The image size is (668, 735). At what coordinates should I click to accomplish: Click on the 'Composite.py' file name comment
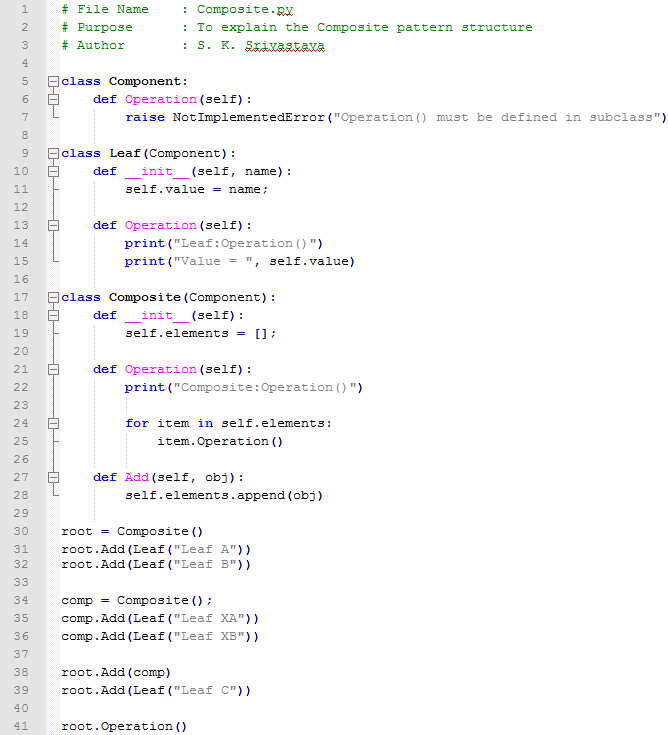click(x=245, y=10)
